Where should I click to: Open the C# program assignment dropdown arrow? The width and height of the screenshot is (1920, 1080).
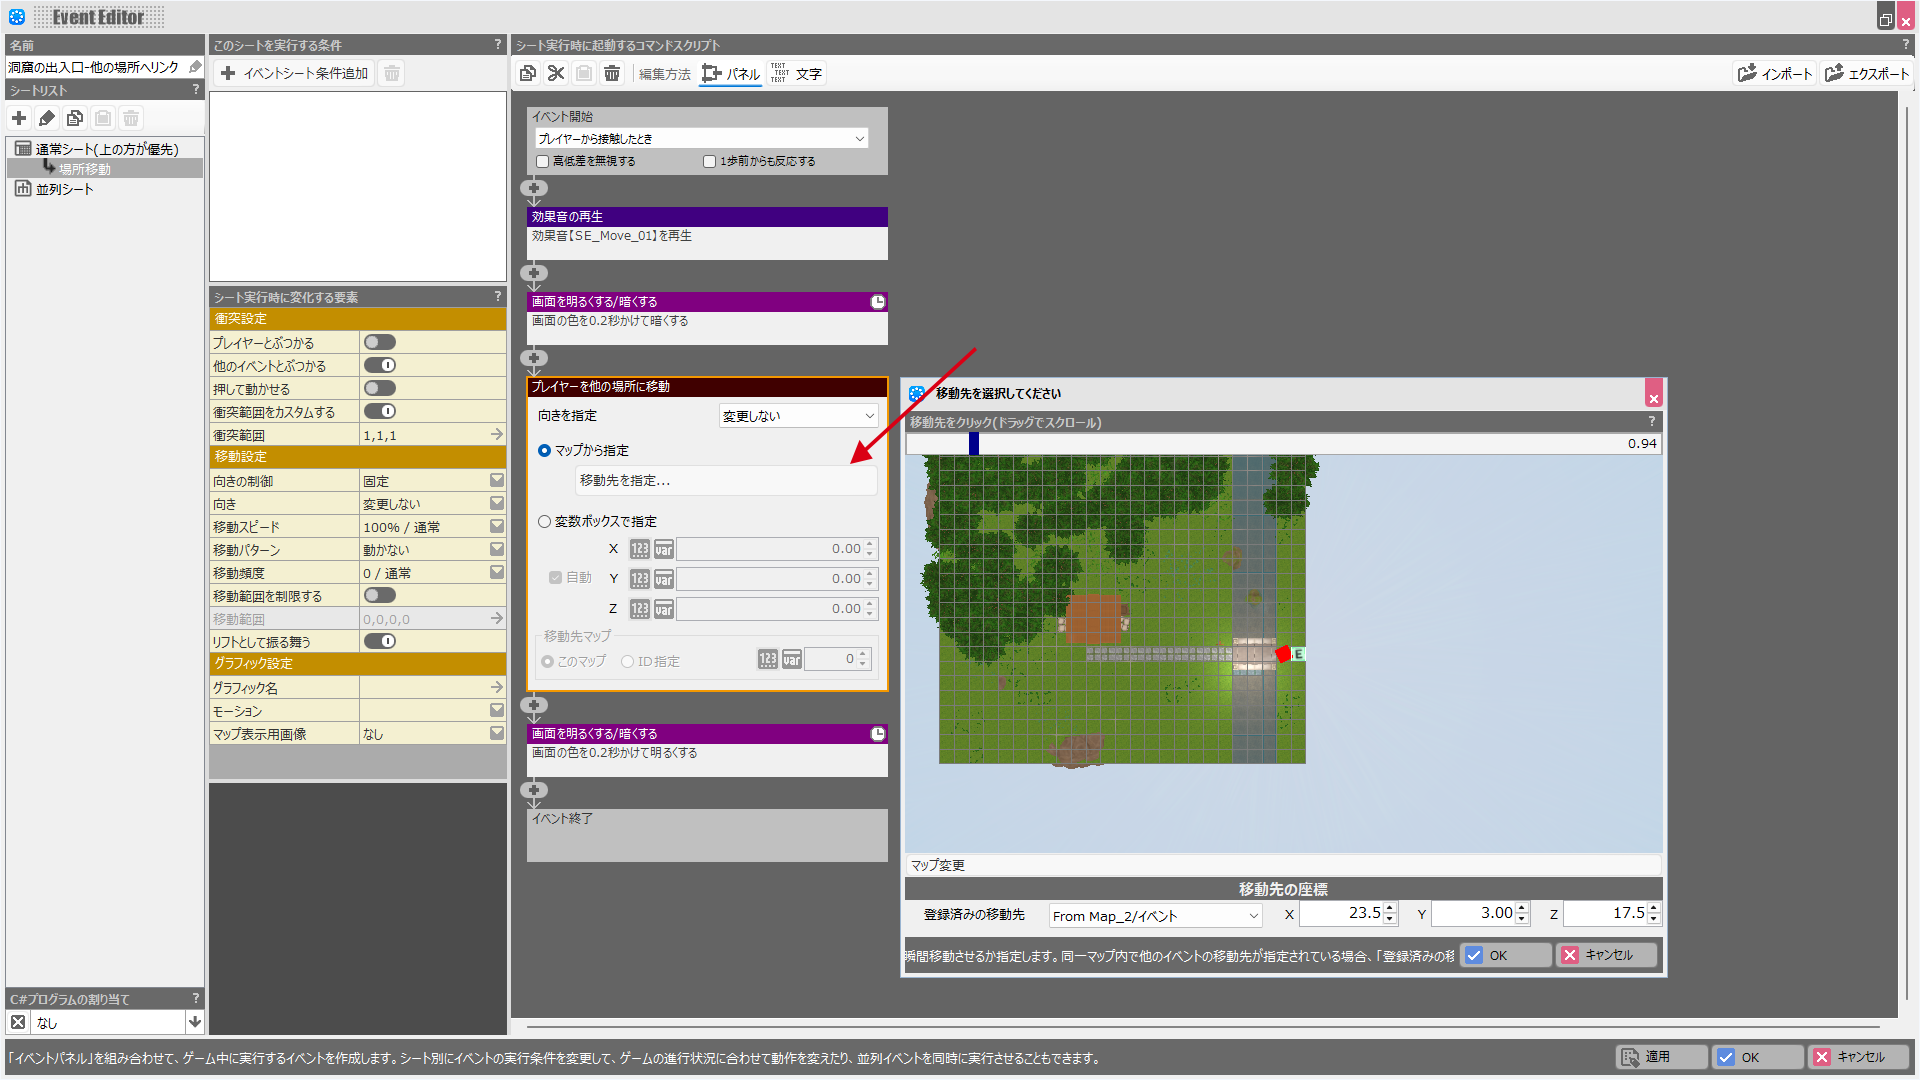195,1022
